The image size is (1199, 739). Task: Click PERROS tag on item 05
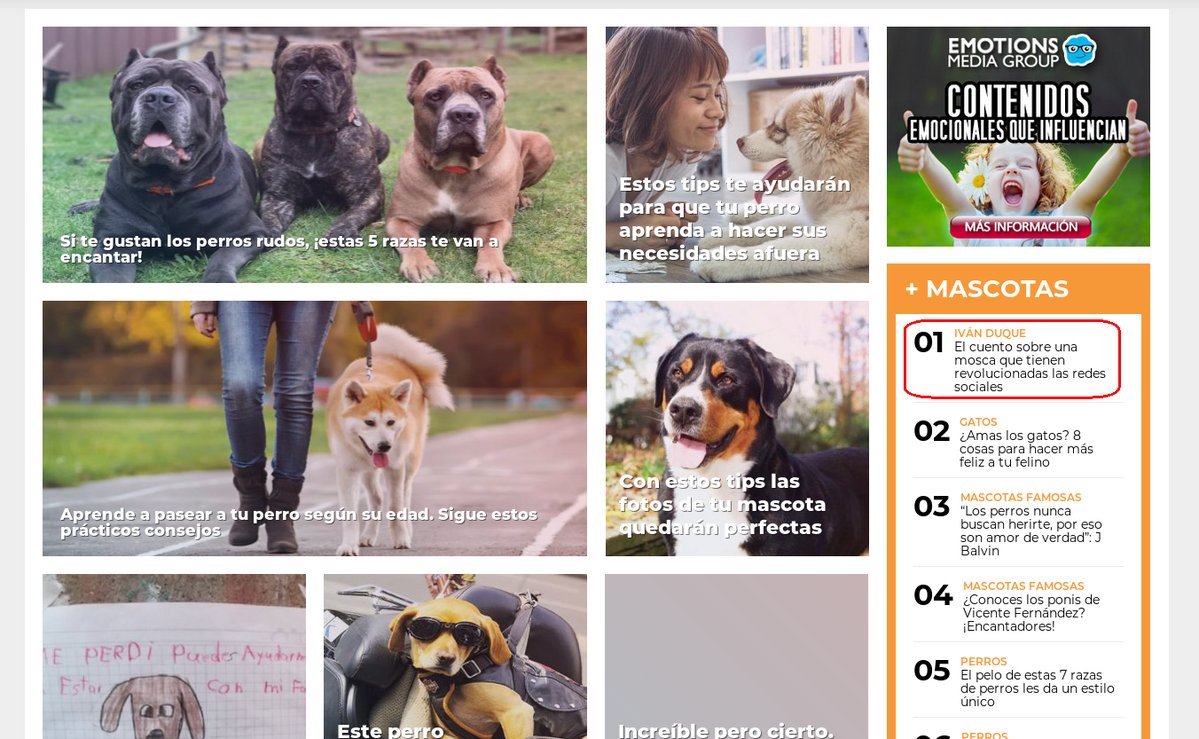[x=983, y=662]
